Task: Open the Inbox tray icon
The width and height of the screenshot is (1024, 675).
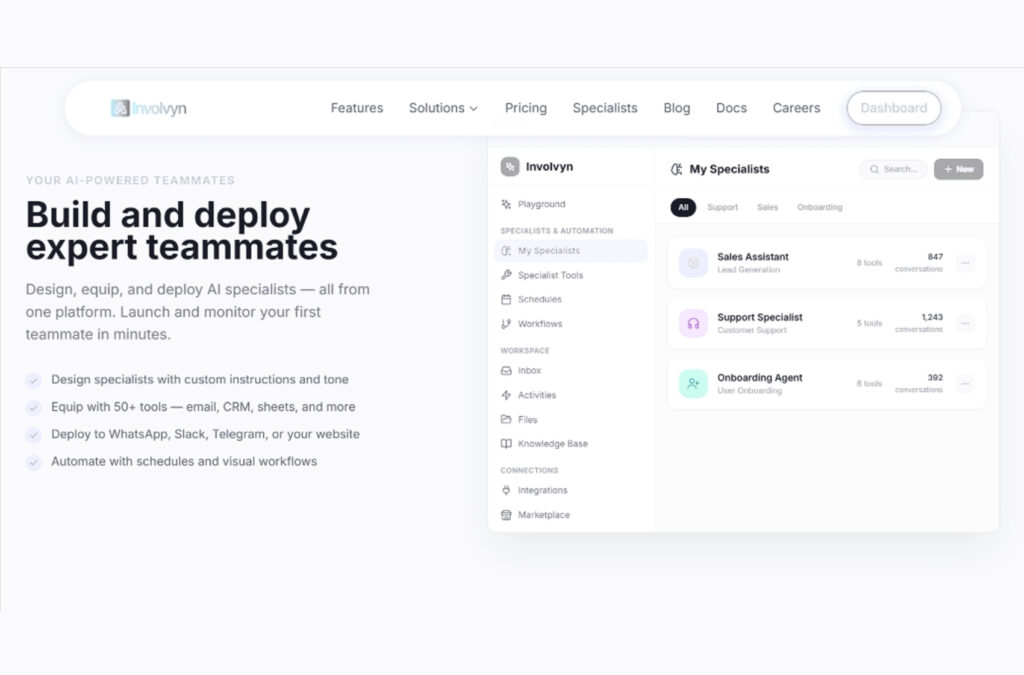Action: [506, 370]
